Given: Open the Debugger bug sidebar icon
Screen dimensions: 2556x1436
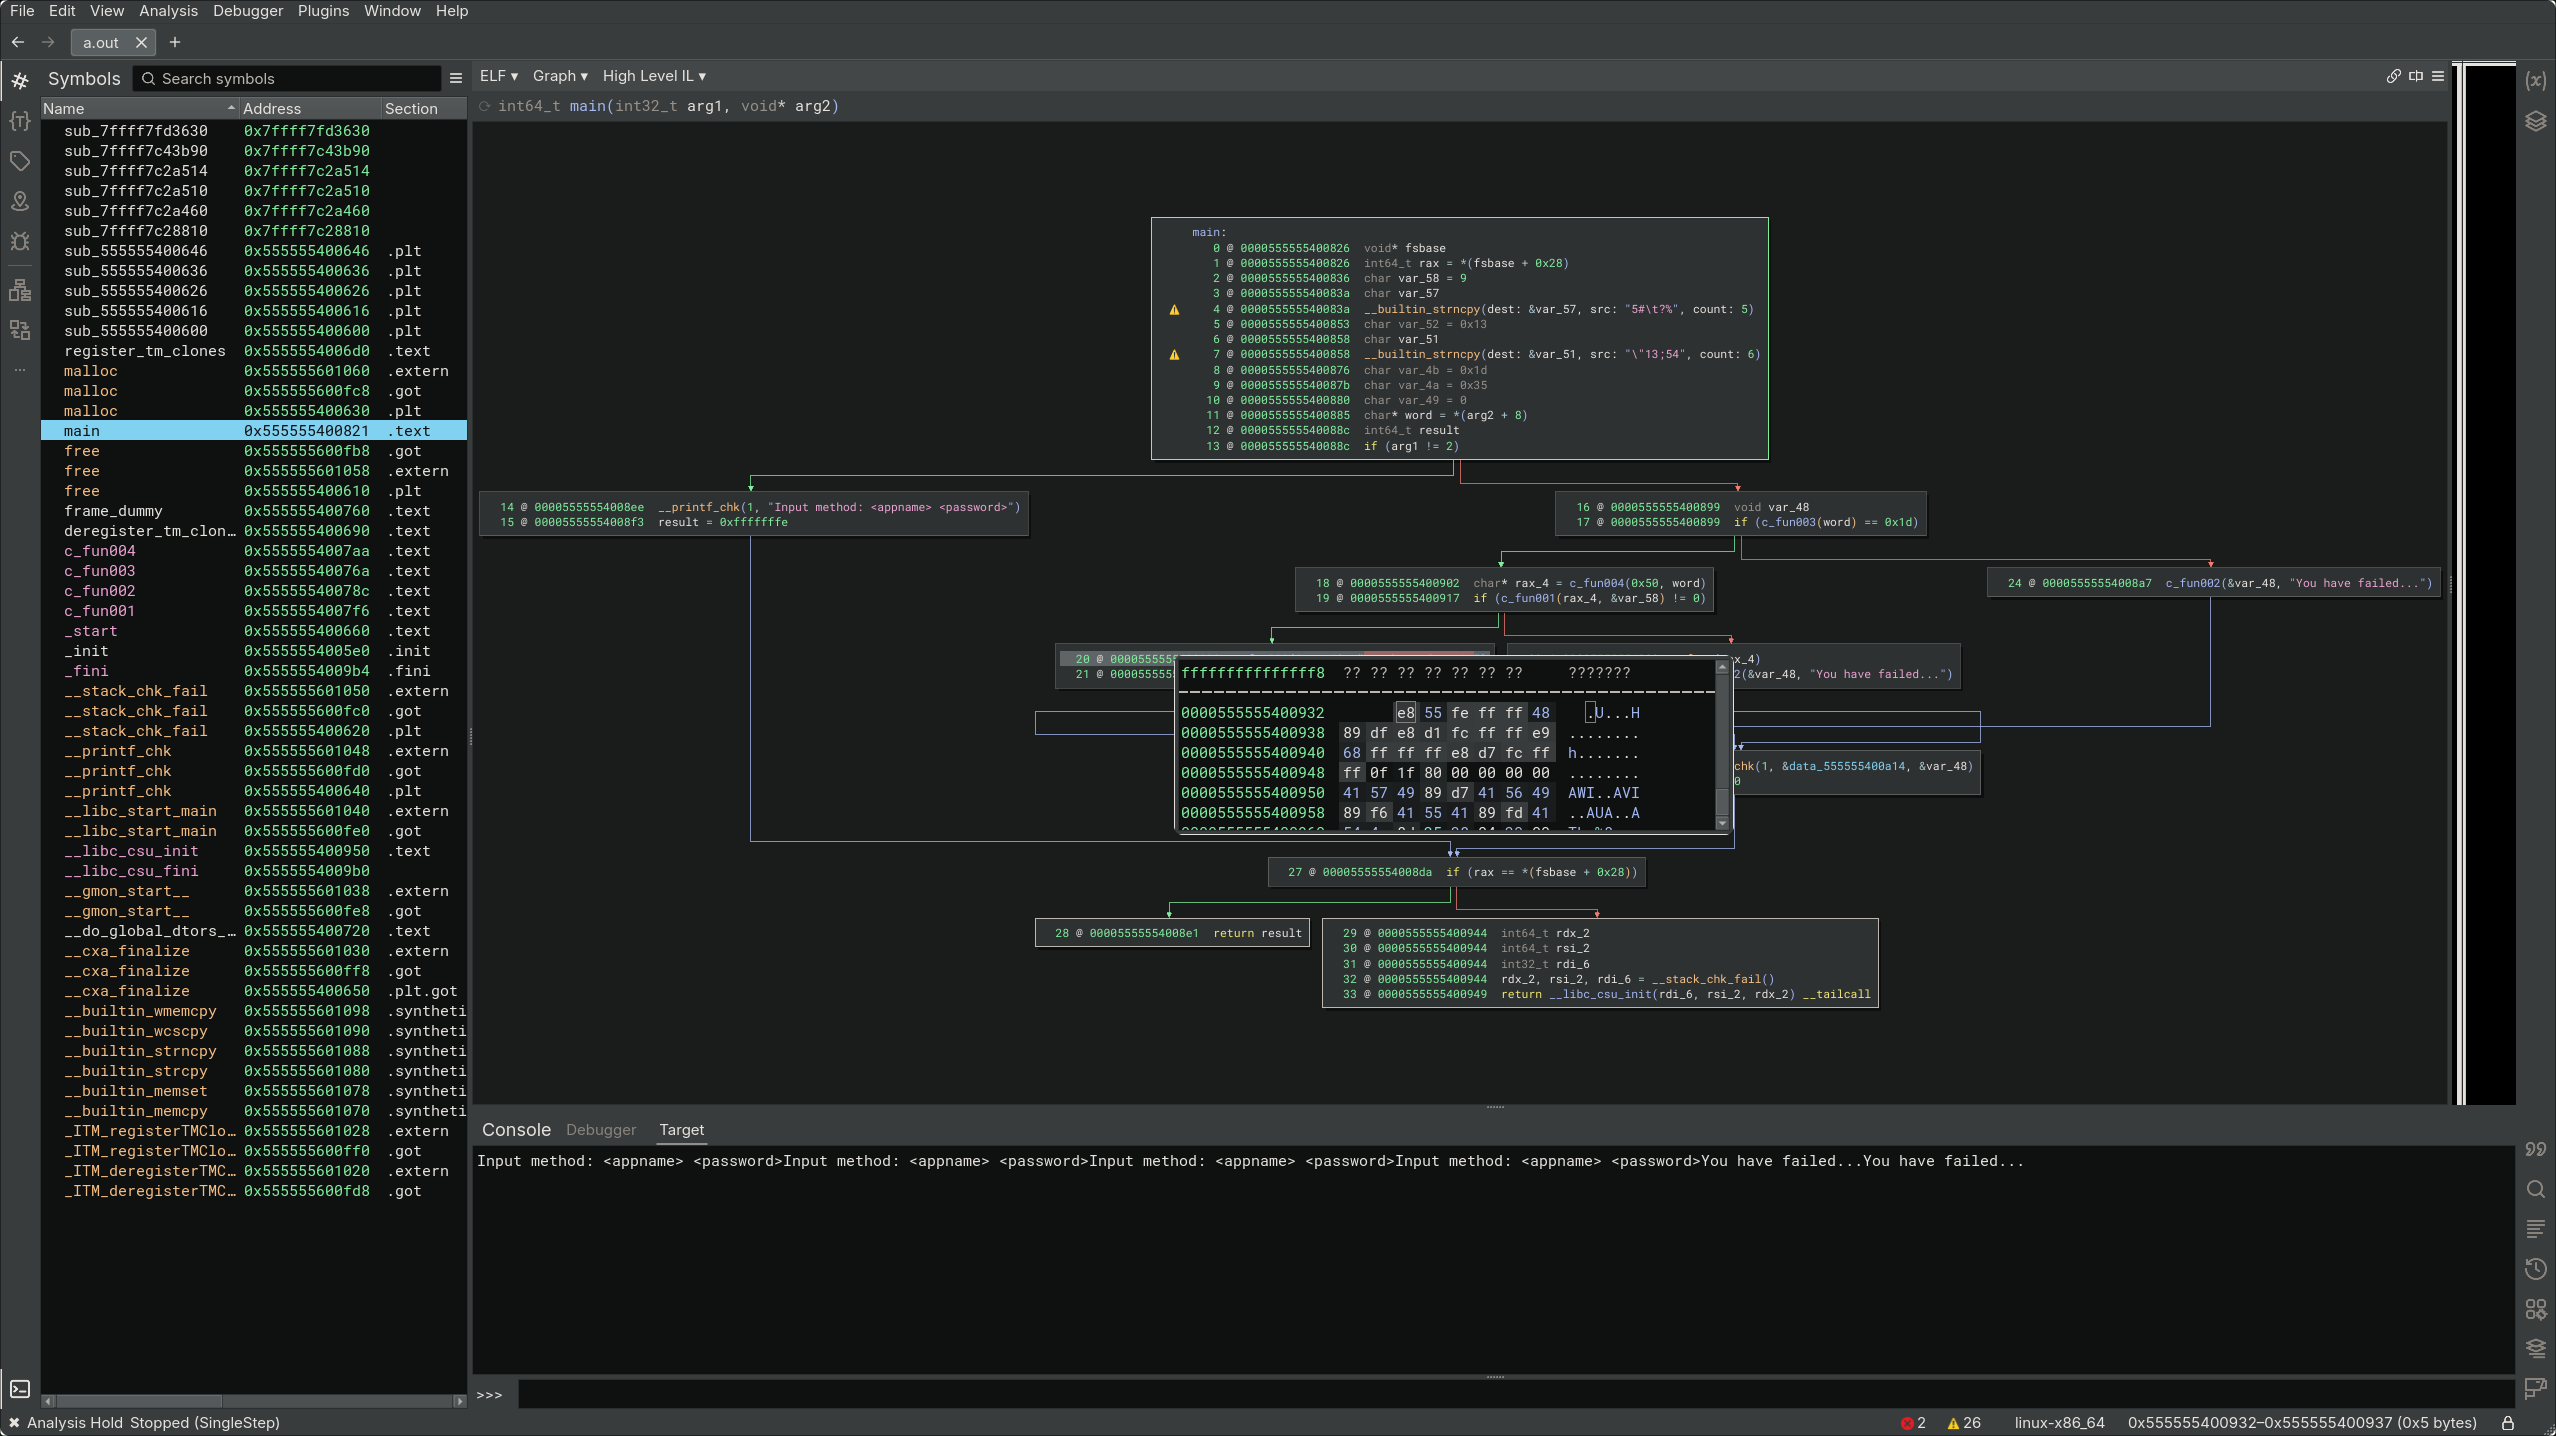Looking at the screenshot, I should tap(20, 241).
